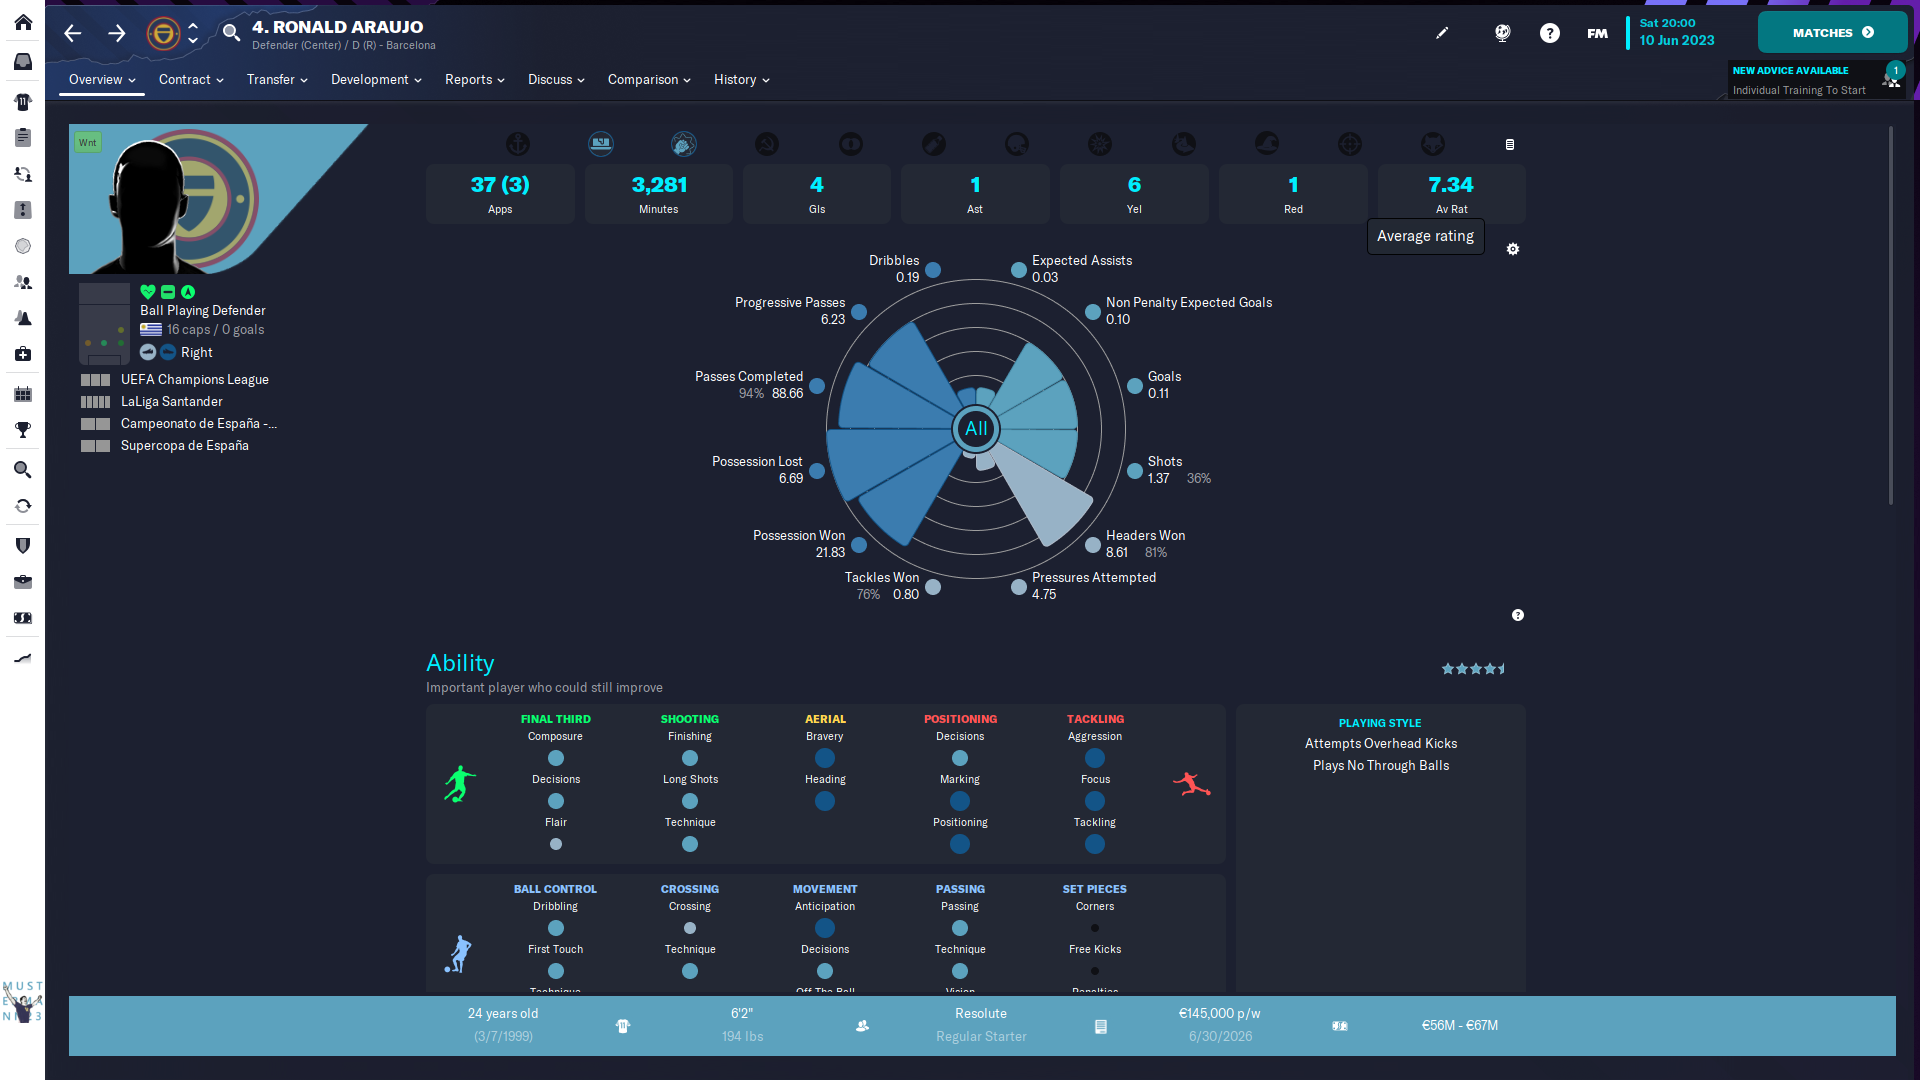Click the Barcelona club badge in header

pyautogui.click(x=163, y=33)
